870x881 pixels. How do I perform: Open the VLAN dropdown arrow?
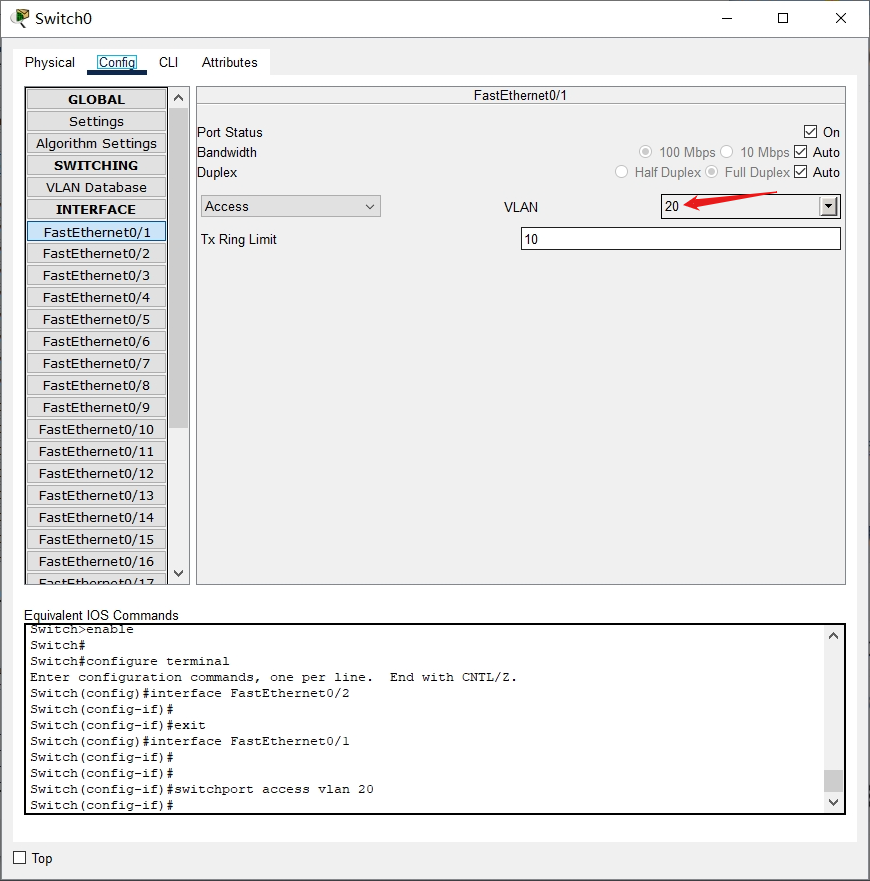click(x=828, y=206)
